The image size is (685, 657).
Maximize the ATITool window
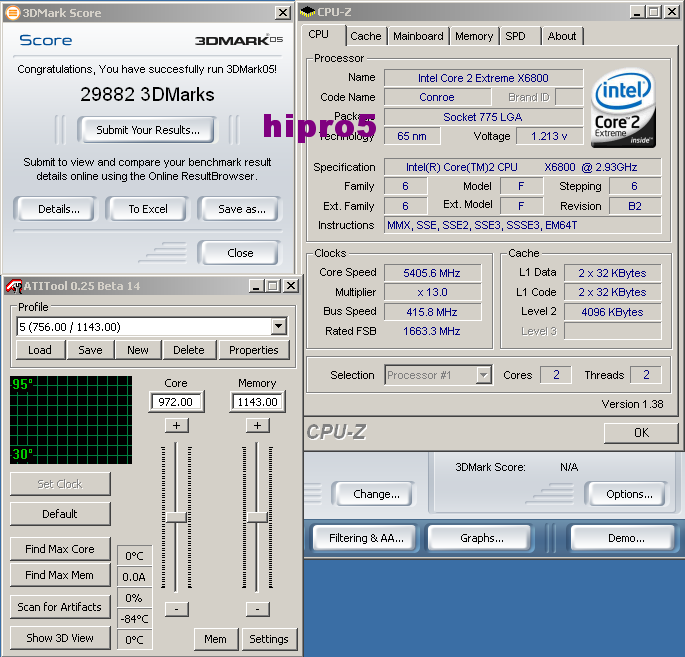click(x=273, y=286)
